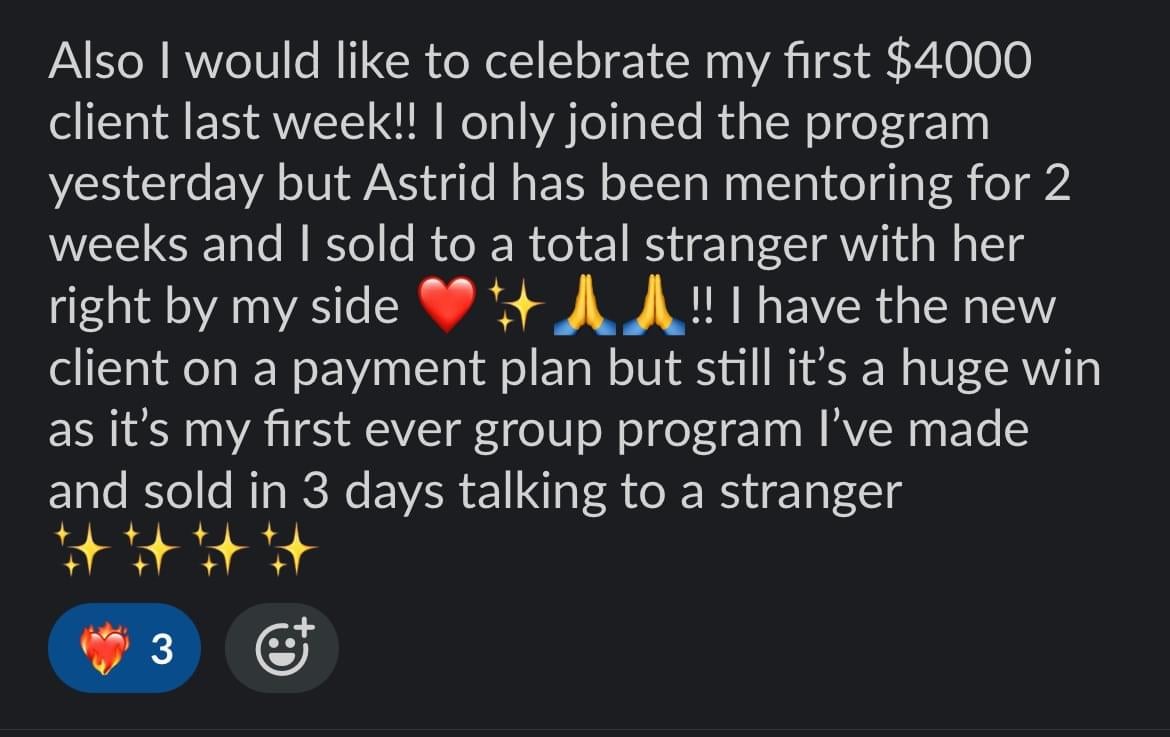The width and height of the screenshot is (1170, 737).
Task: Click the second sparkles emoji on last line
Action: point(151,550)
